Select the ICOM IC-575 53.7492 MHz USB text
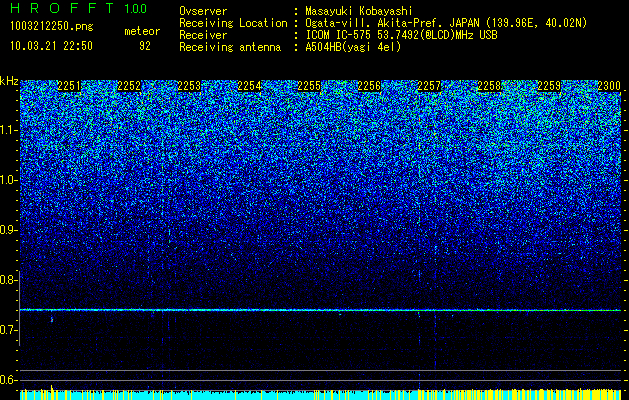The width and height of the screenshot is (629, 400). point(401,36)
